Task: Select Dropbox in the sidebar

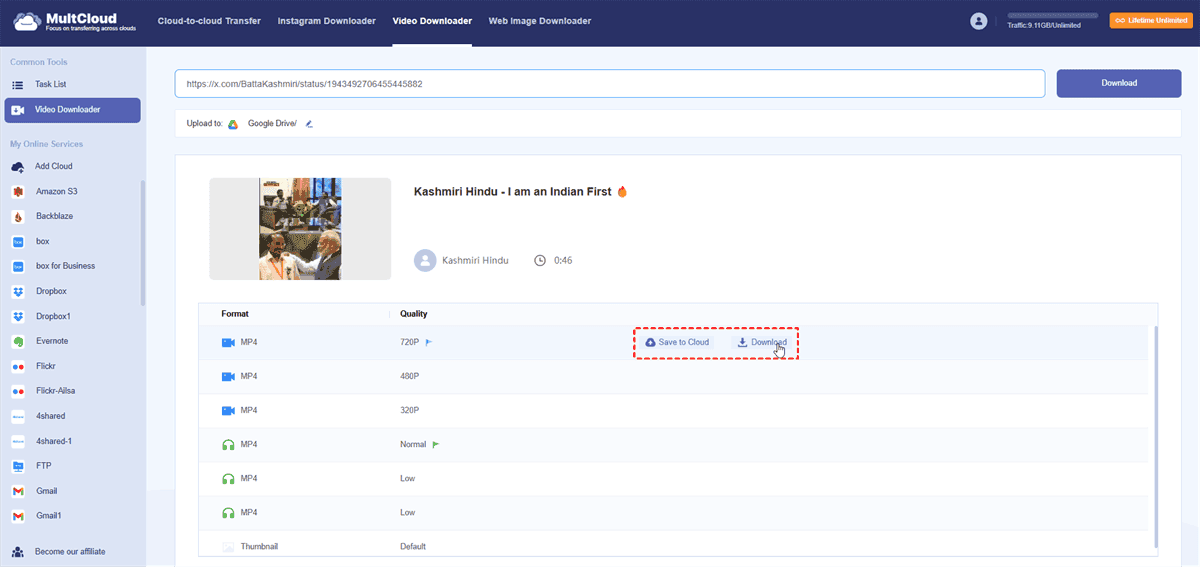Action: point(52,291)
